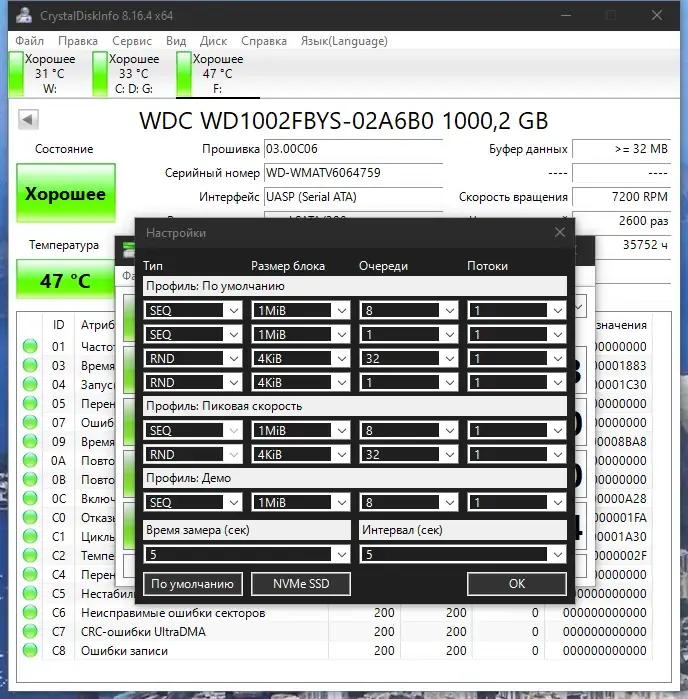Image resolution: width=688 pixels, height=699 pixels.
Task: Click the Прошивка field 03.00C06
Action: click(x=353, y=149)
